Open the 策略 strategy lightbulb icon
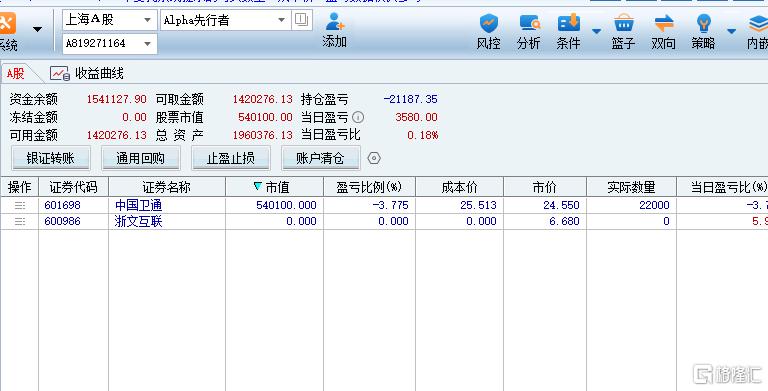Viewport: 768px width, 391px height. pyautogui.click(x=703, y=32)
